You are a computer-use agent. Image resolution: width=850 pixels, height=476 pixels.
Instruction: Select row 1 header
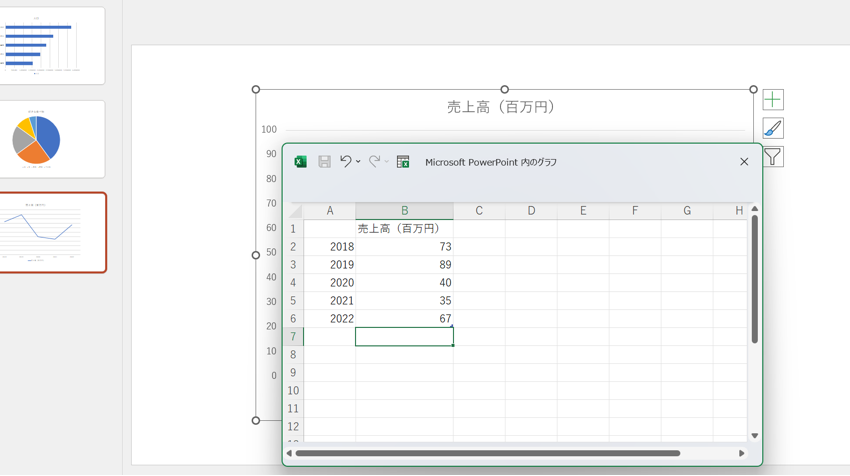click(x=293, y=229)
